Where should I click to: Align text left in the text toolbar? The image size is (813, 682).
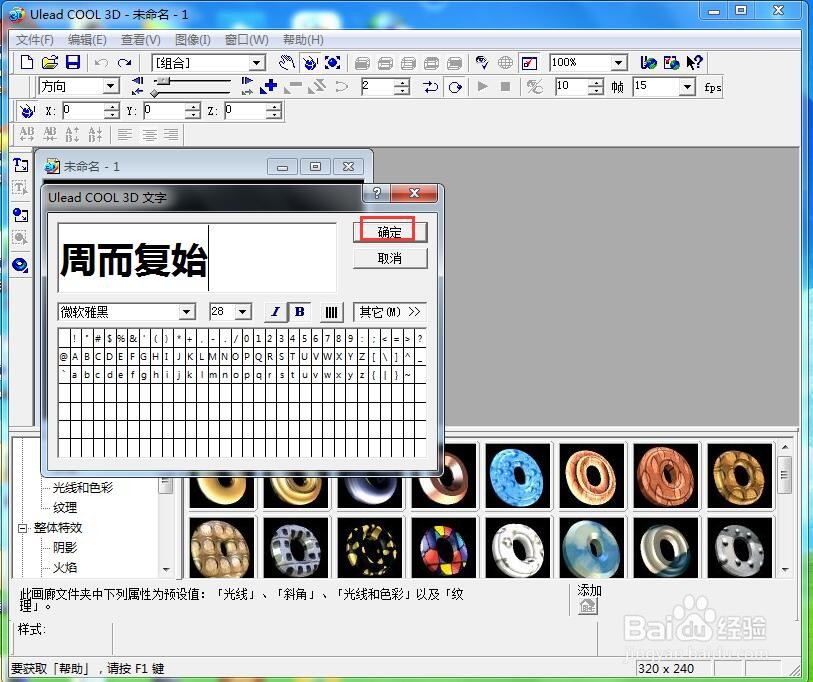124,135
